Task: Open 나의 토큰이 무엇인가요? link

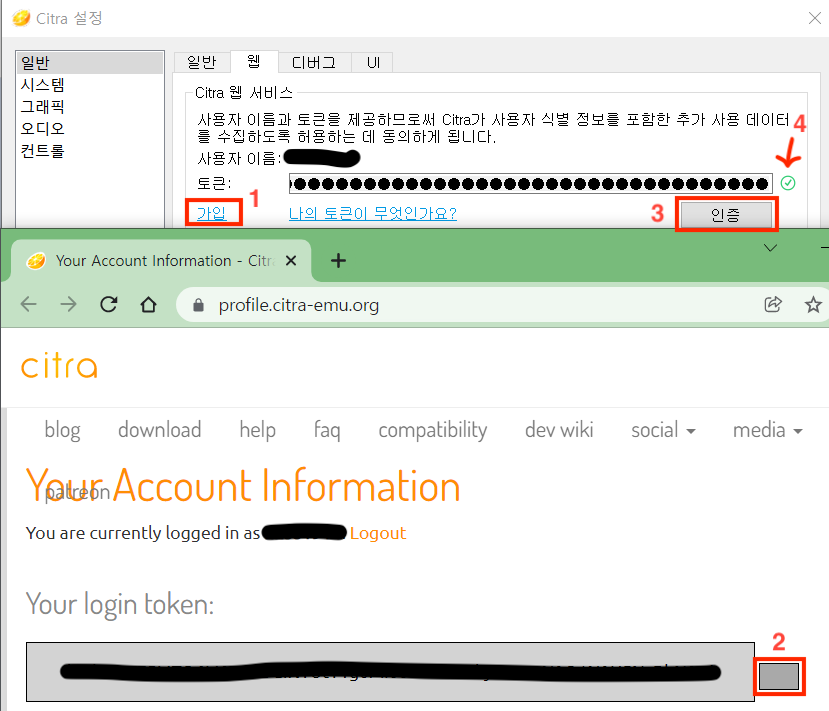Action: click(373, 214)
